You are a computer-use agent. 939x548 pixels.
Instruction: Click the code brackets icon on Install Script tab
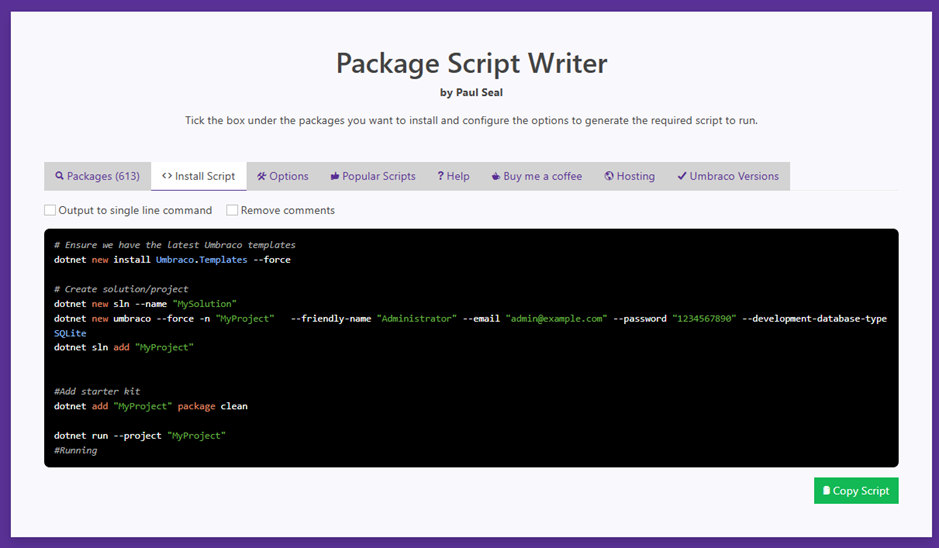coord(167,176)
